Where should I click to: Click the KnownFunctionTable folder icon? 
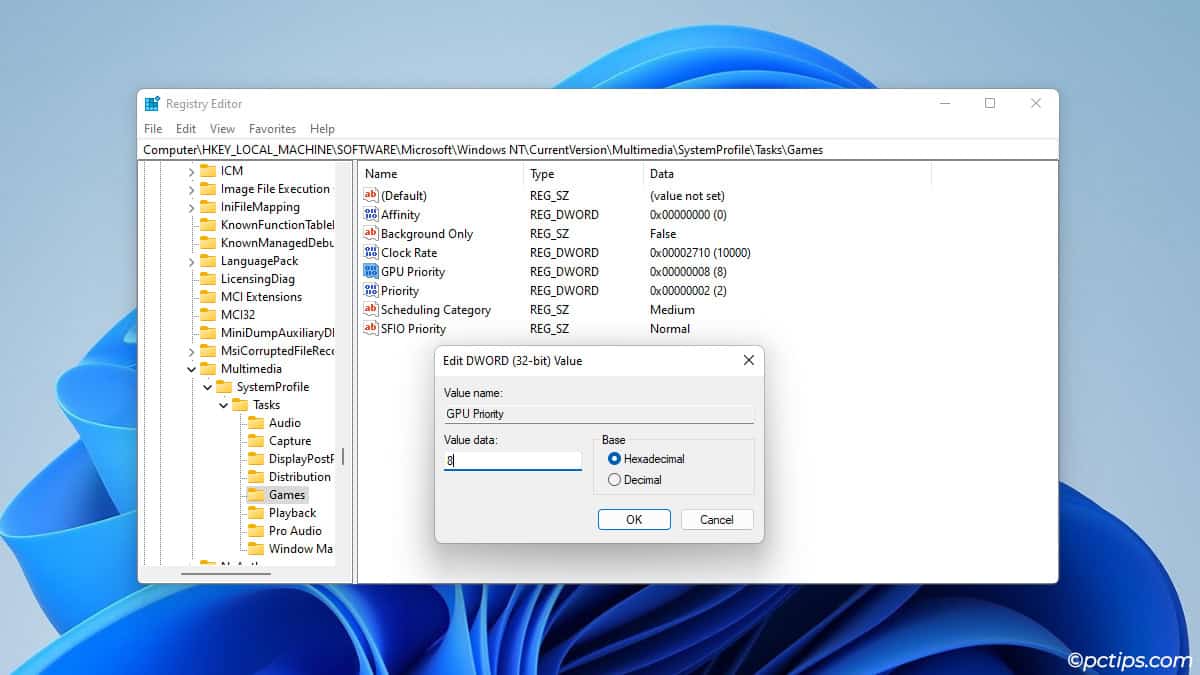click(208, 225)
